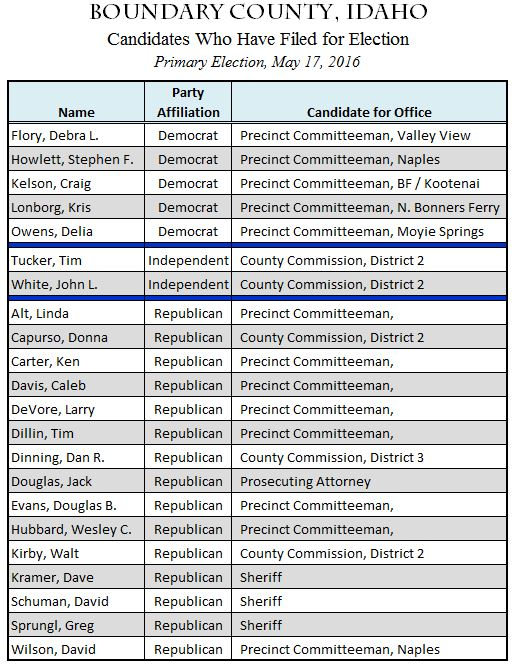
Task: Select the Sprungl, Greg name cell
Action: [x=76, y=625]
